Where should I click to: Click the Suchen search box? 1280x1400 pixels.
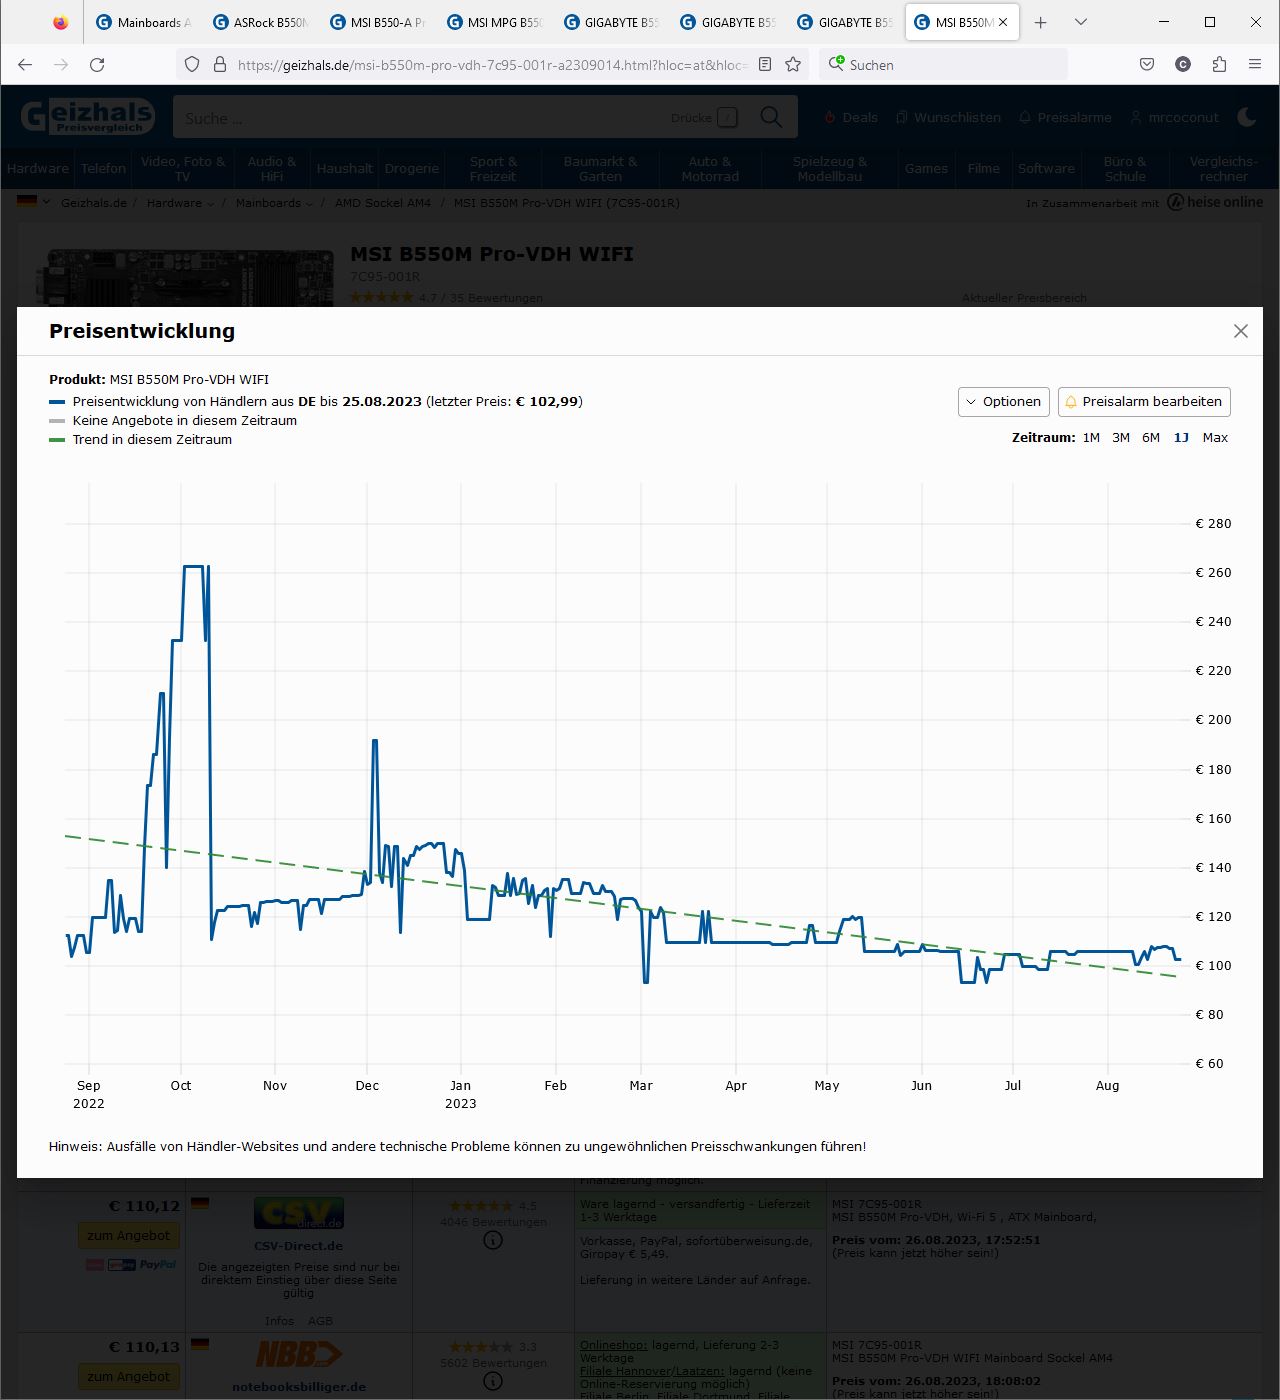click(943, 65)
